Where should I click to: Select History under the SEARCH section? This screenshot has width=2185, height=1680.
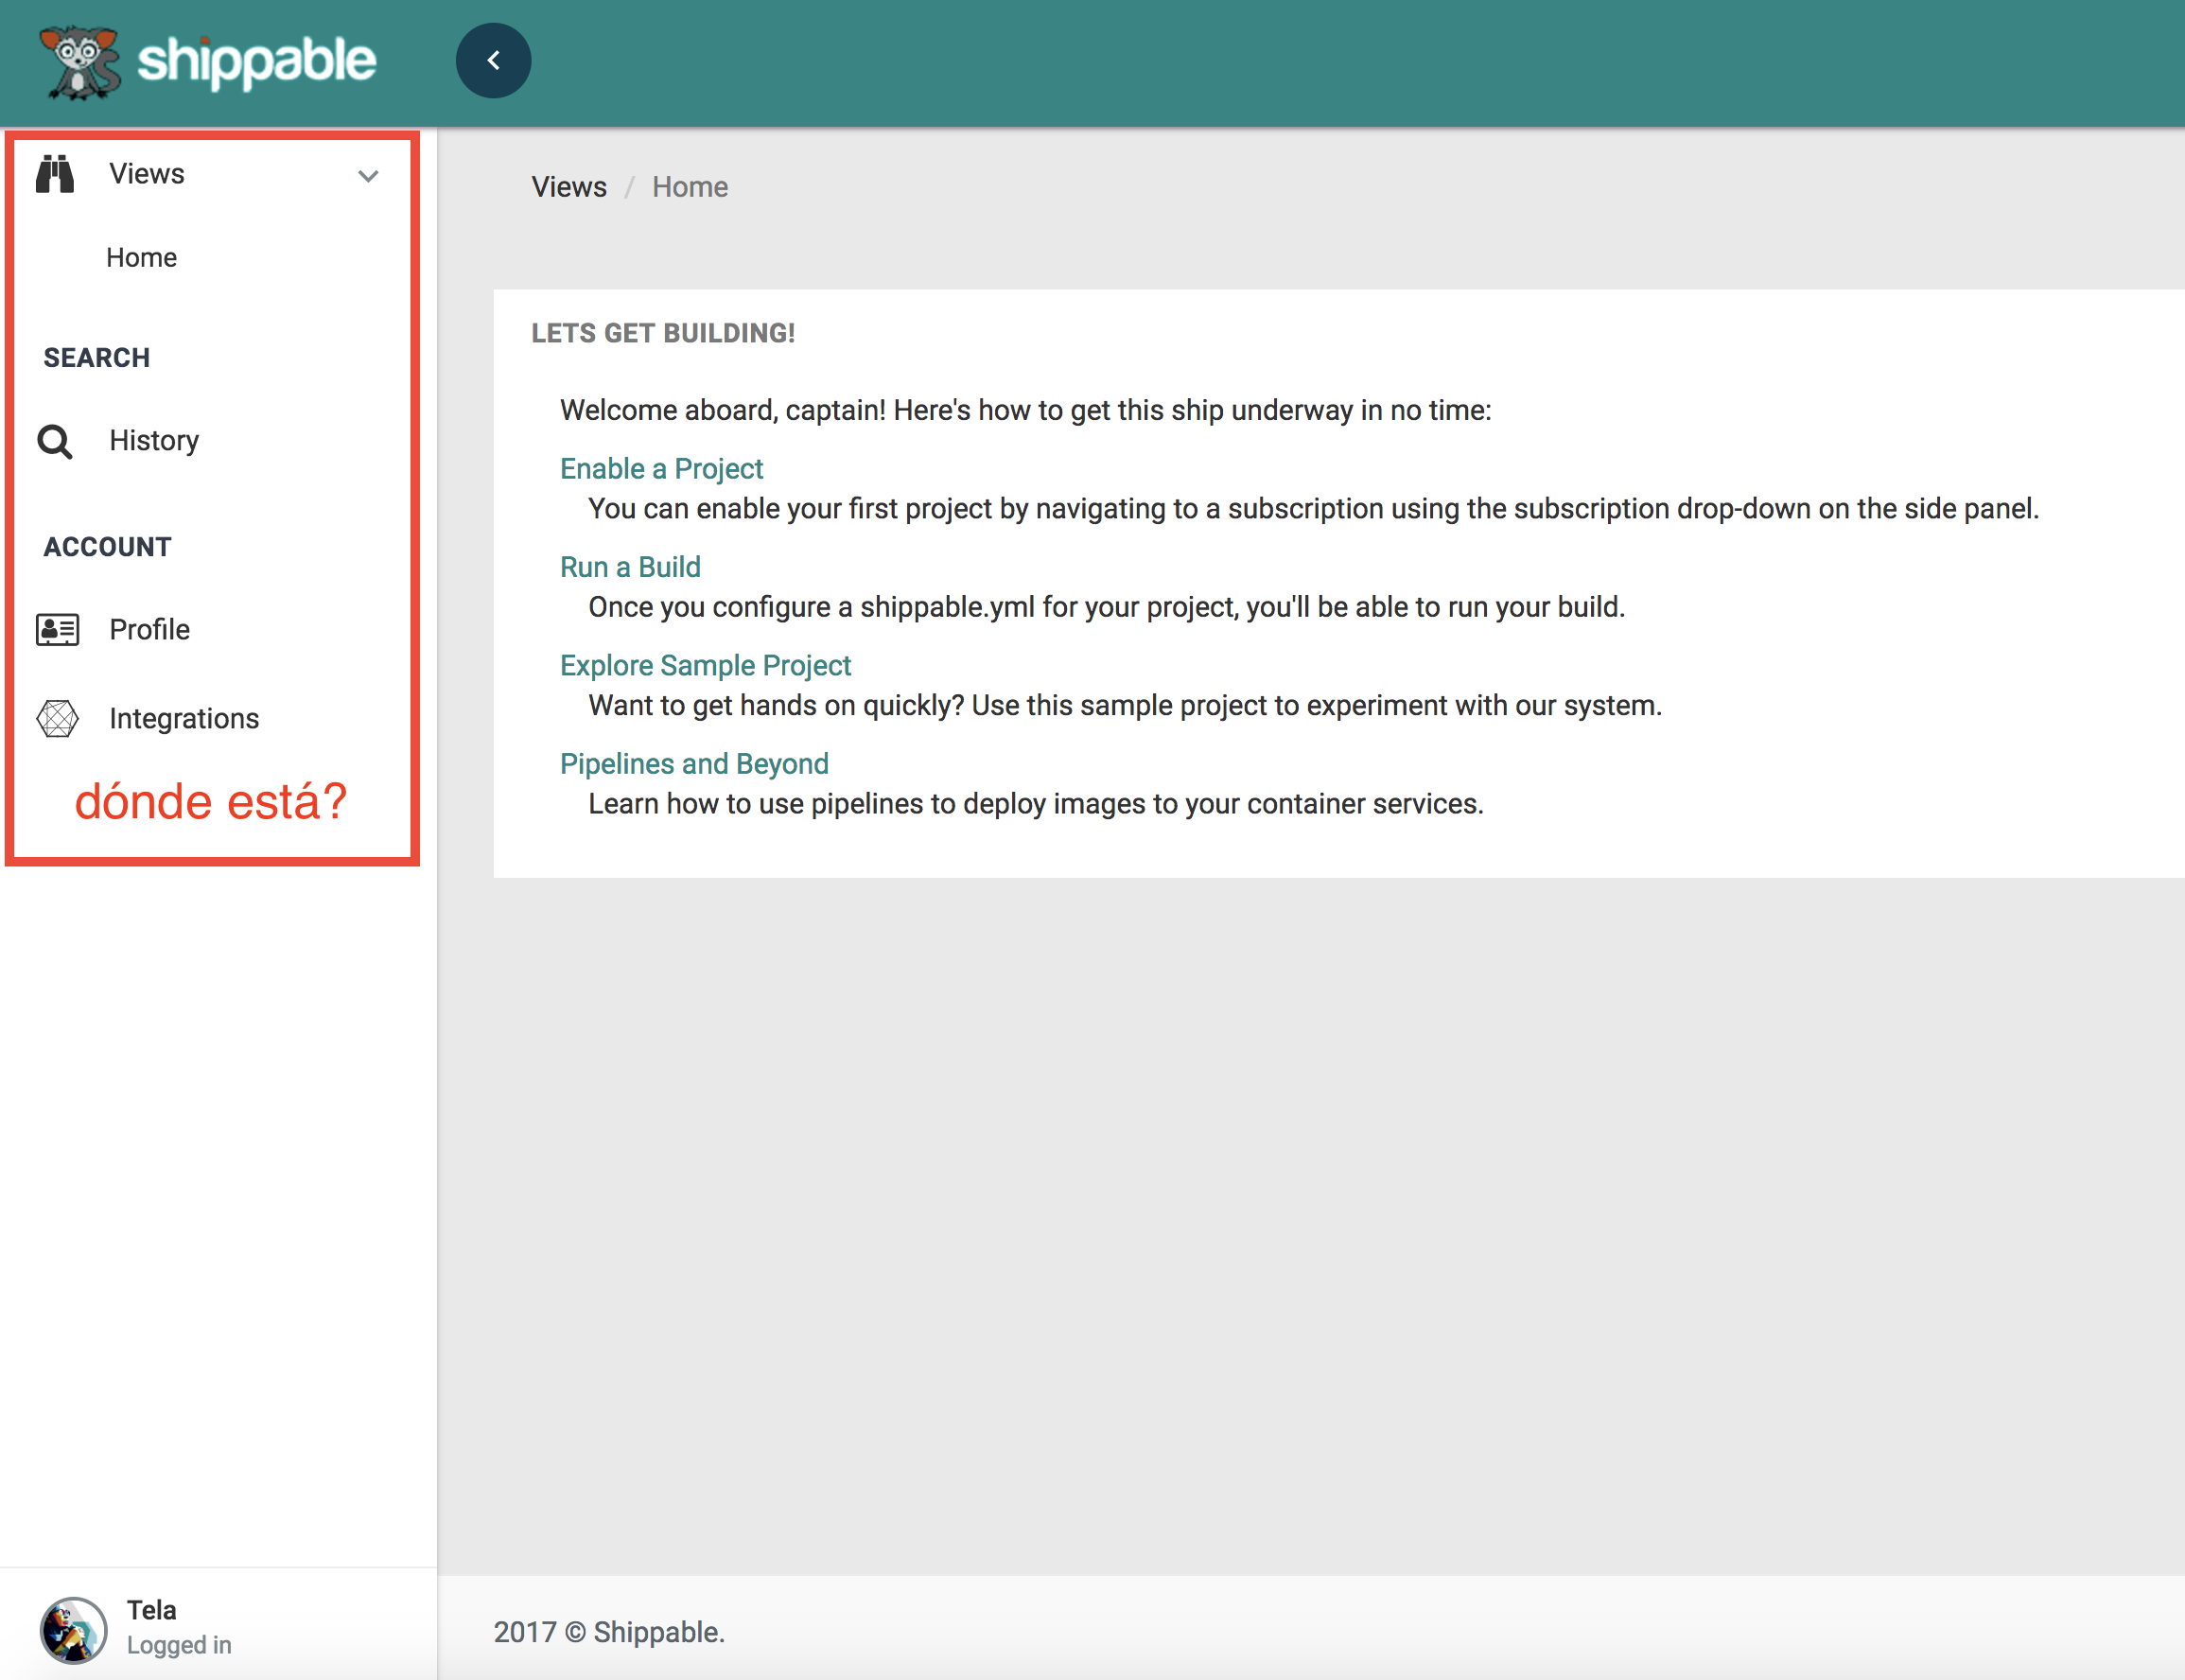[x=154, y=440]
